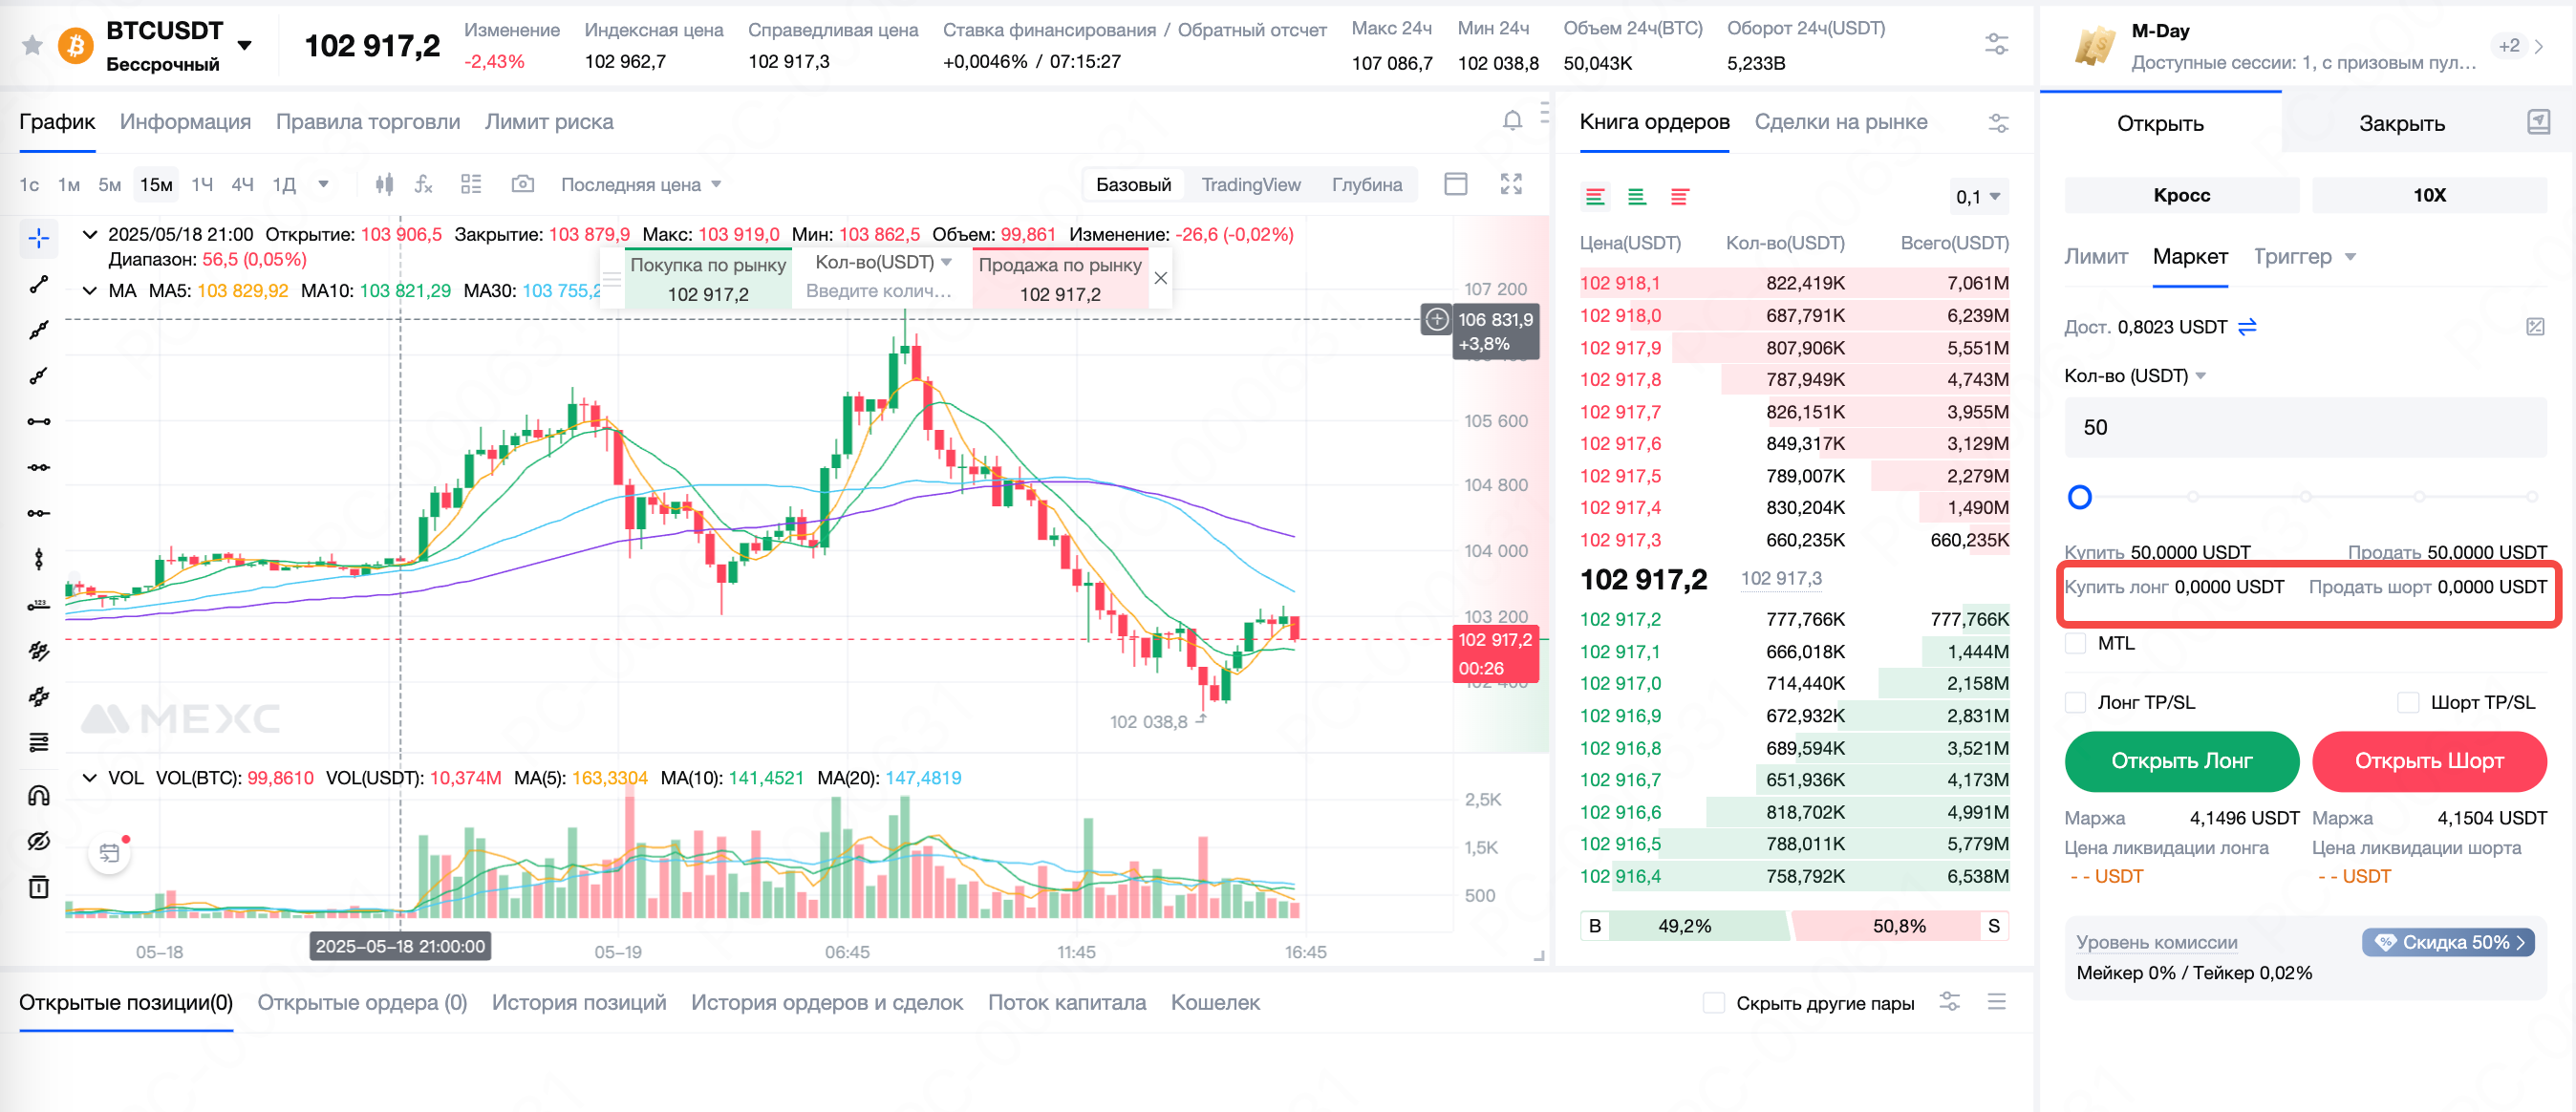Image resolution: width=2576 pixels, height=1112 pixels.
Task: Click the middle 50% point on amount slider
Action: [x=2305, y=497]
